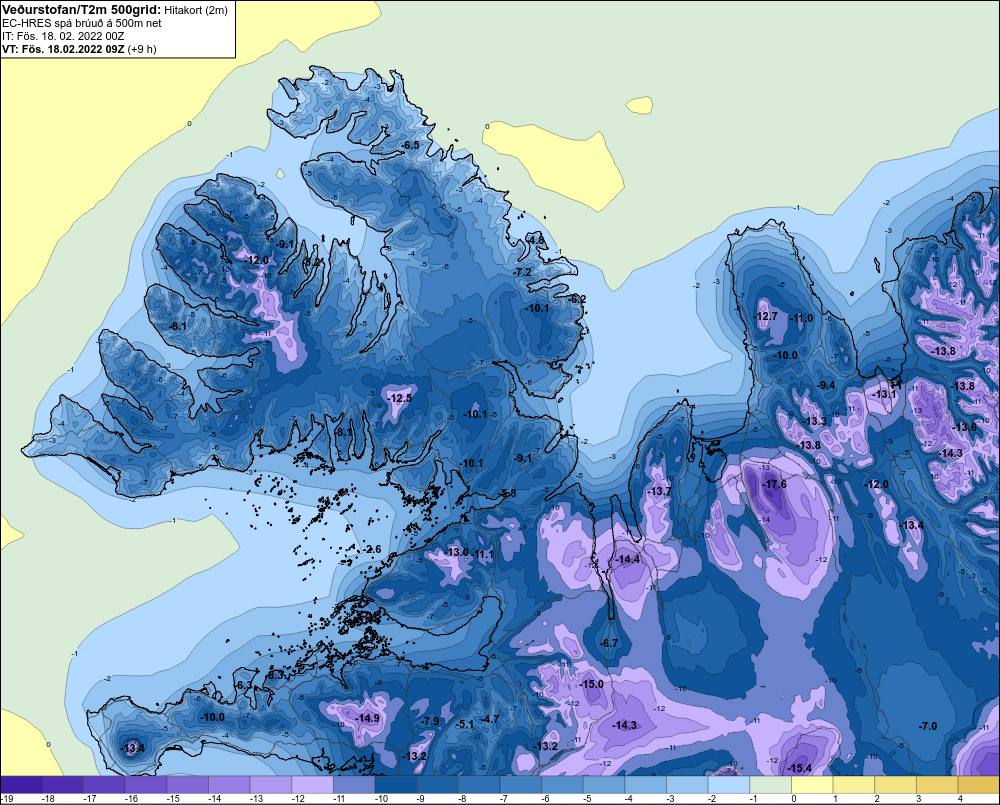Select the -15.4 temperature label
Screen dimensions: 1000x805
click(799, 768)
